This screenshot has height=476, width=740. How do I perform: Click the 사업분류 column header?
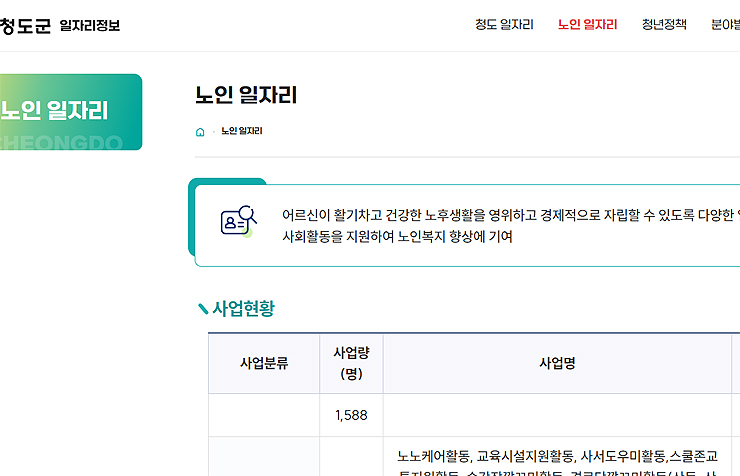264,363
